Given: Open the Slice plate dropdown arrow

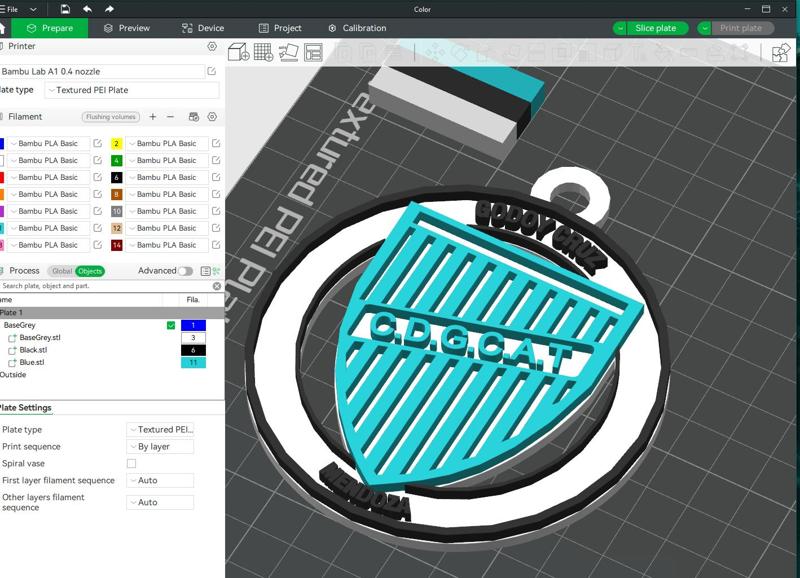Looking at the screenshot, I should pyautogui.click(x=620, y=28).
